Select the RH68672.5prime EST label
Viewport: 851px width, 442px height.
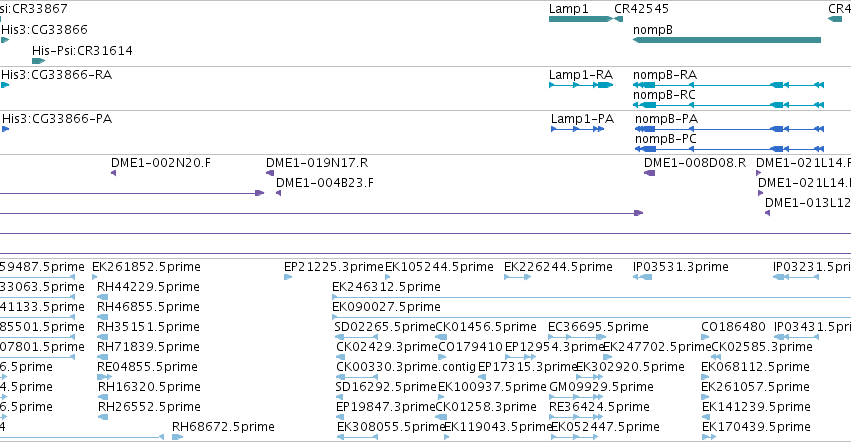(x=223, y=427)
